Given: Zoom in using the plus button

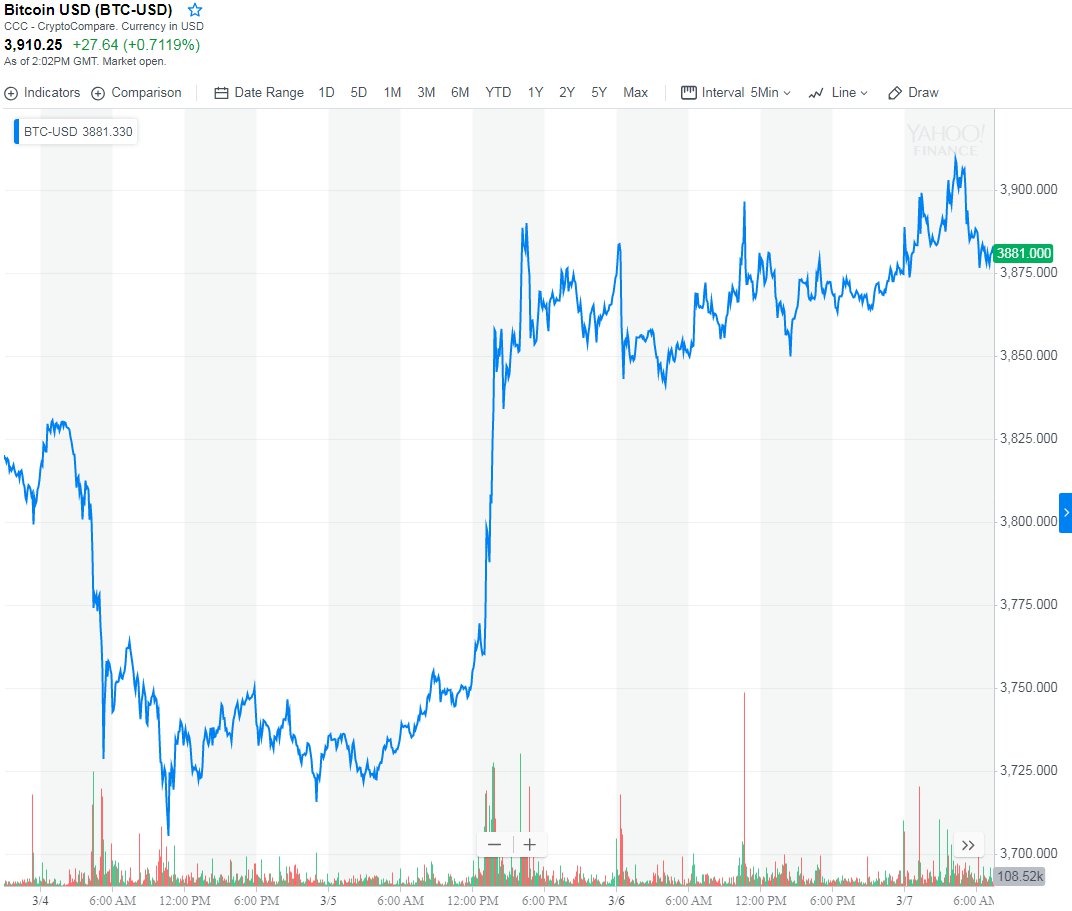Looking at the screenshot, I should 530,845.
